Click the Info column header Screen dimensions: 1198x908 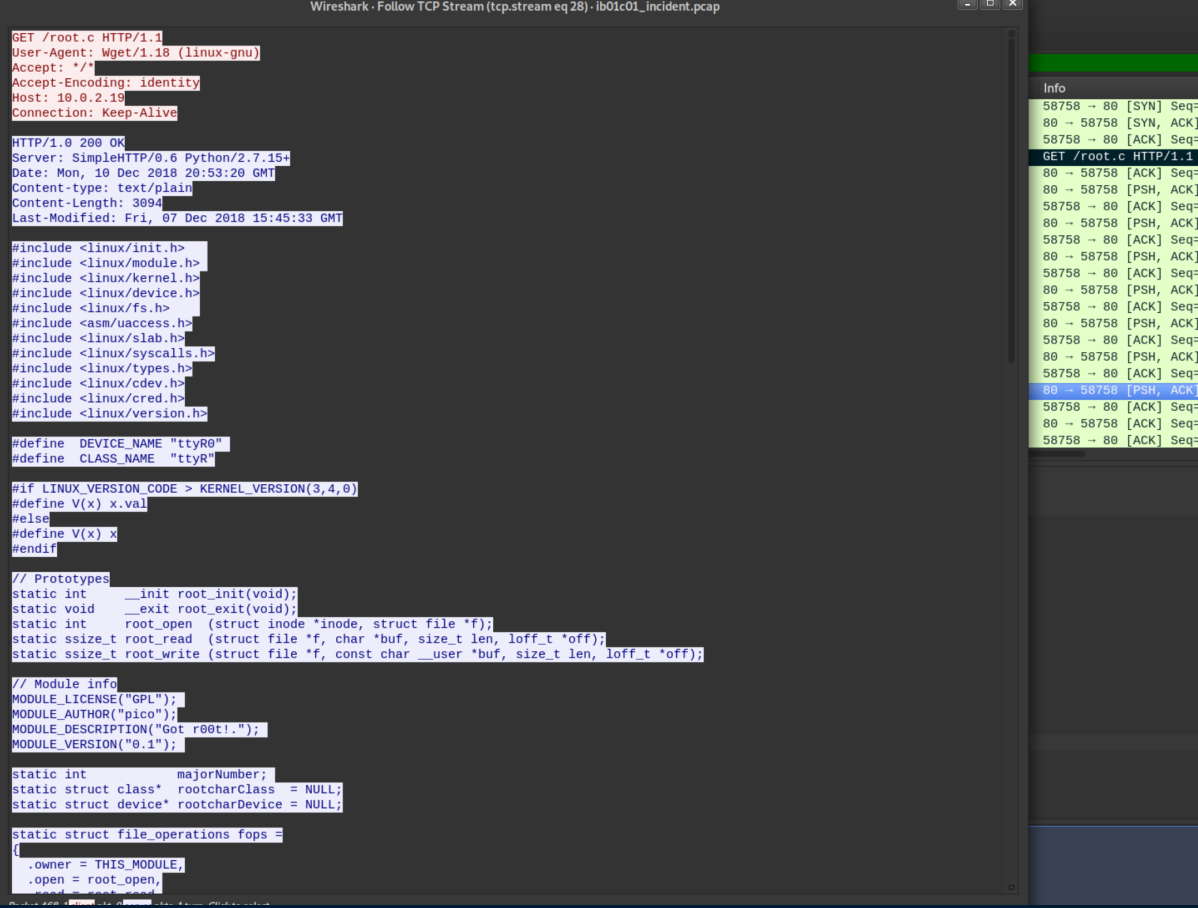point(1054,88)
